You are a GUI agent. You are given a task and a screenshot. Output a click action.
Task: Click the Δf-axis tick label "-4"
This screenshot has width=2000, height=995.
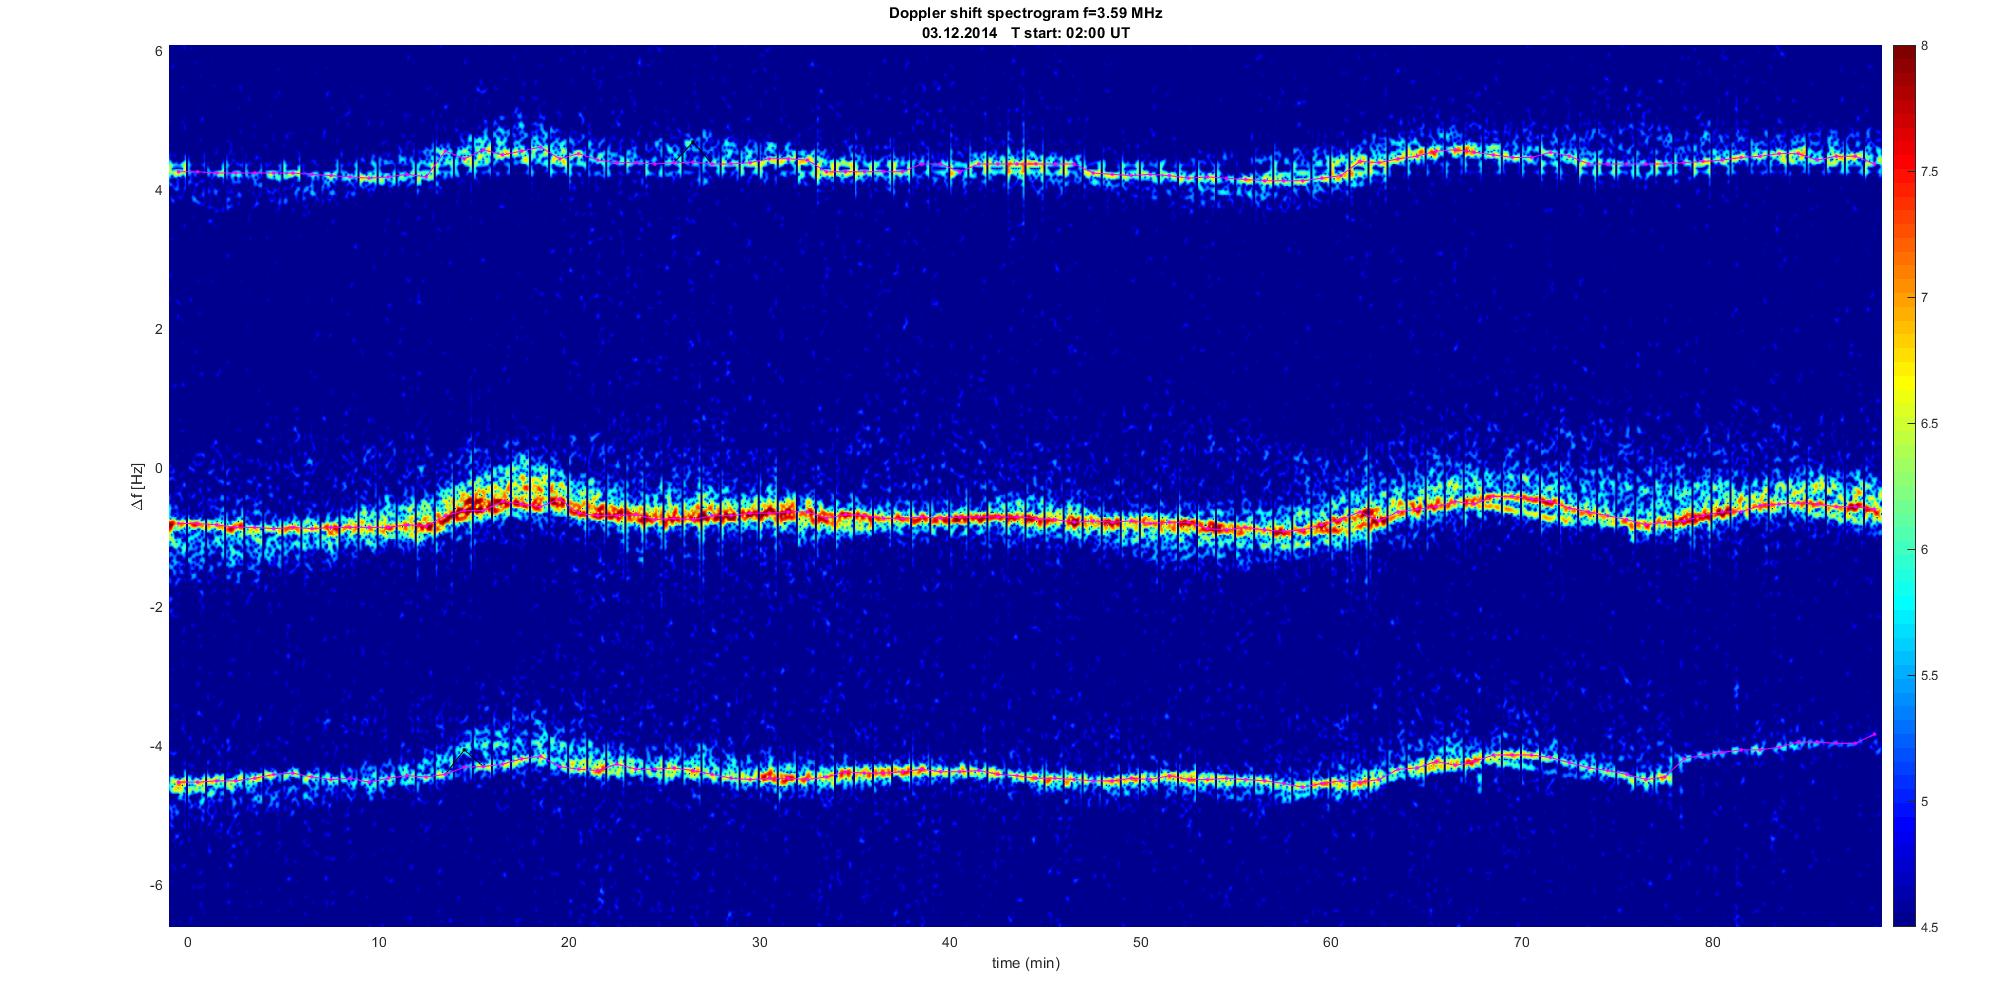tap(155, 747)
